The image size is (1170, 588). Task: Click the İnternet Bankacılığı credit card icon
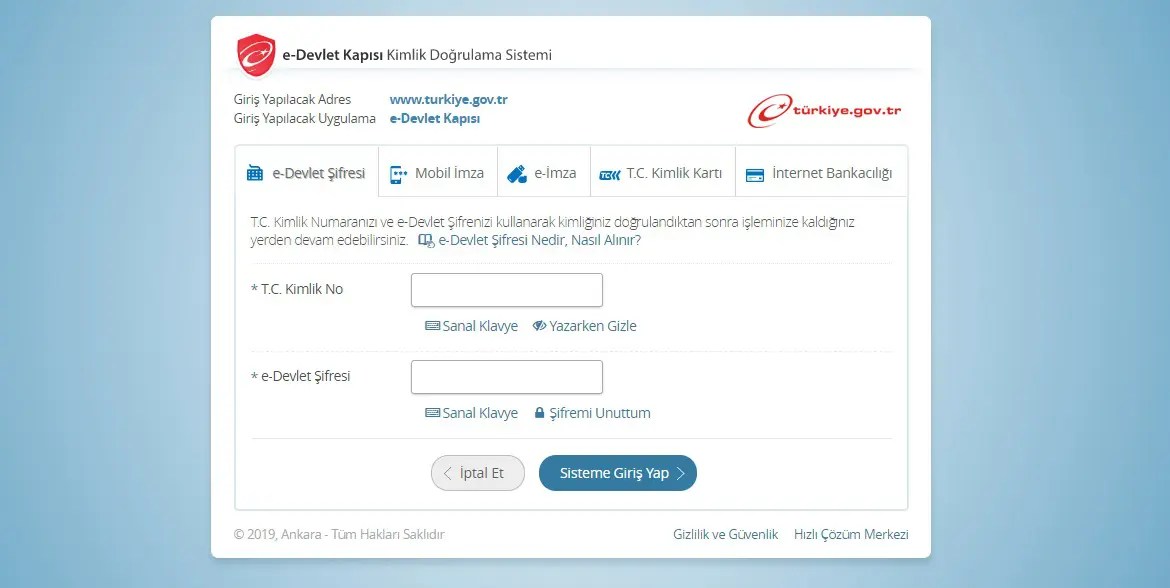pos(754,175)
